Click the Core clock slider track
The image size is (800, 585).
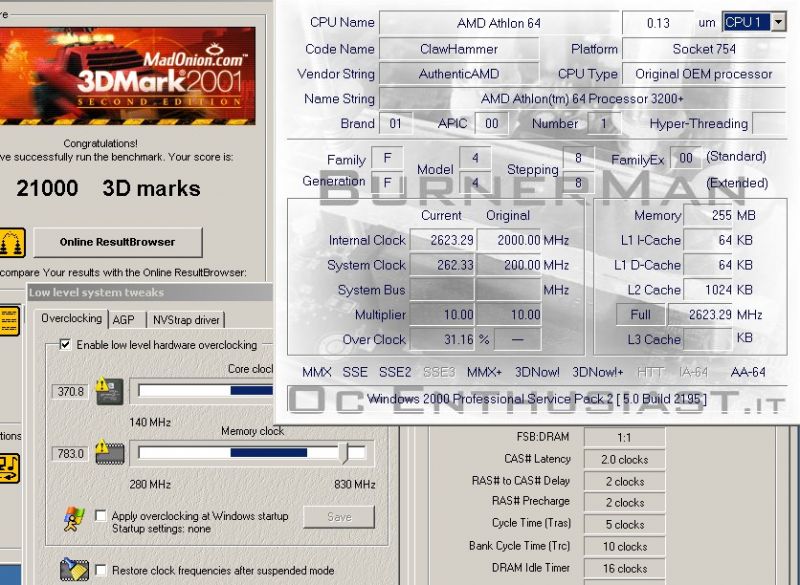[206, 391]
